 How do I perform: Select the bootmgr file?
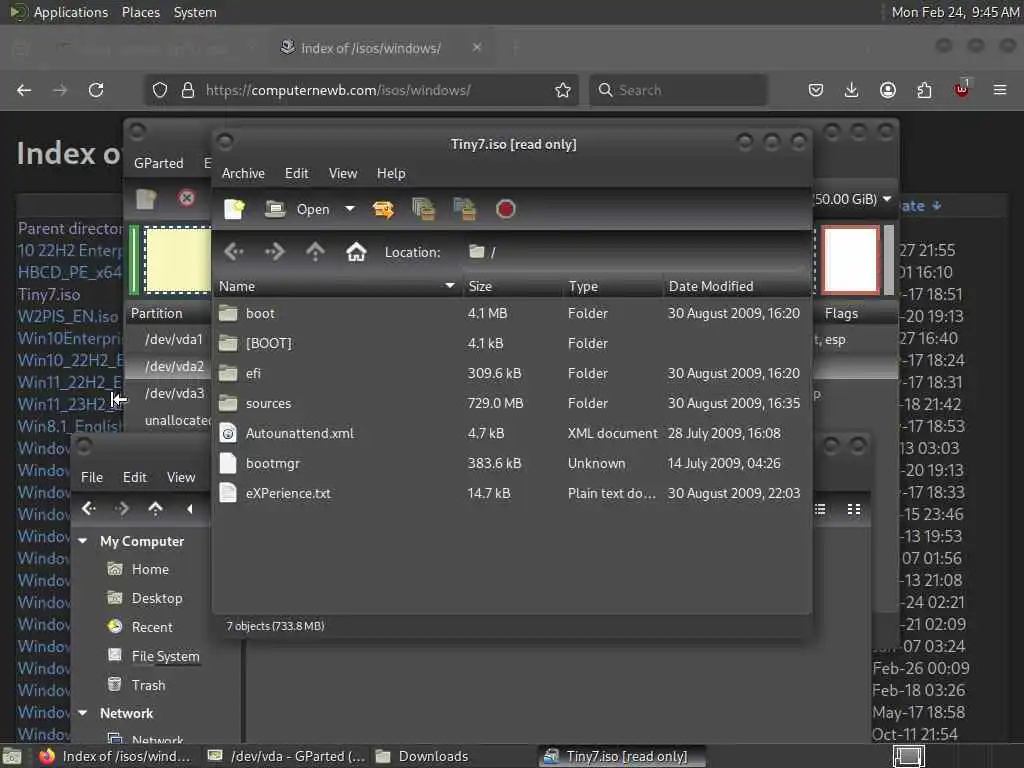tap(512, 464)
